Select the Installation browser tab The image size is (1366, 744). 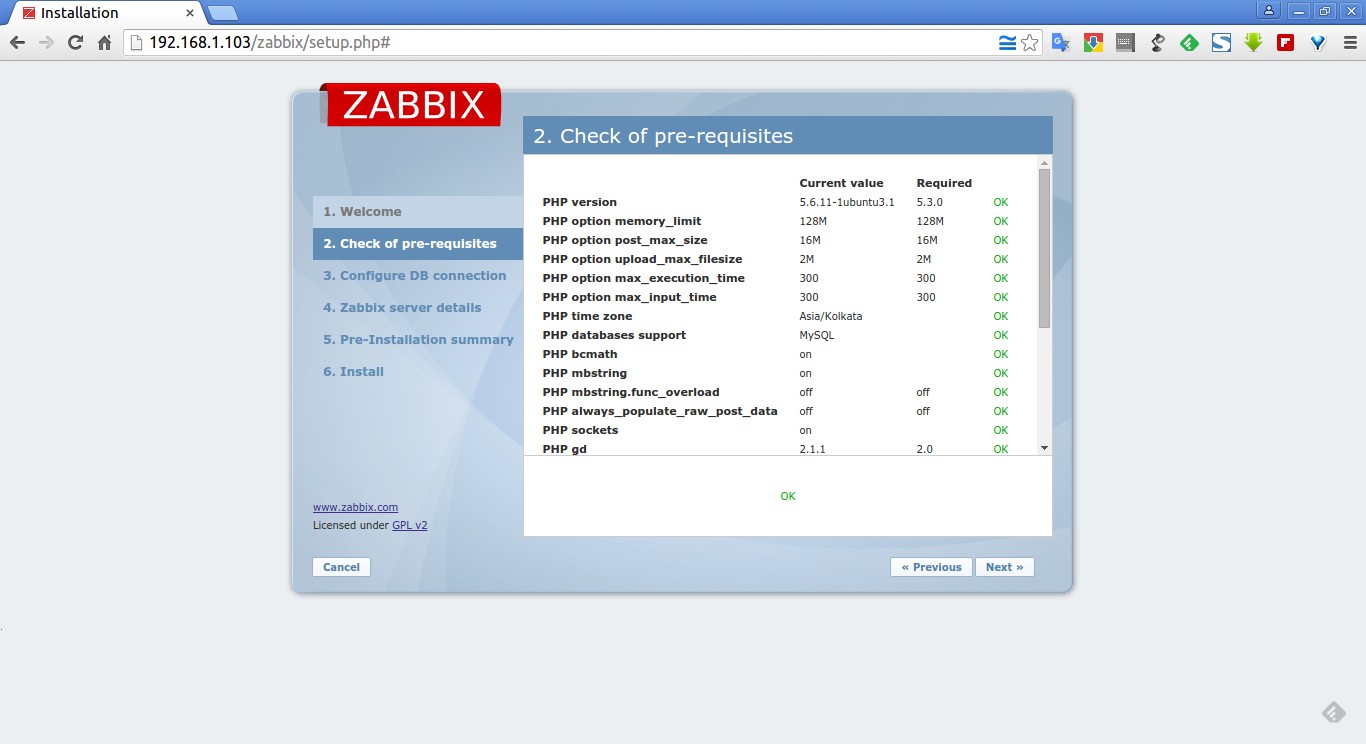tap(105, 13)
